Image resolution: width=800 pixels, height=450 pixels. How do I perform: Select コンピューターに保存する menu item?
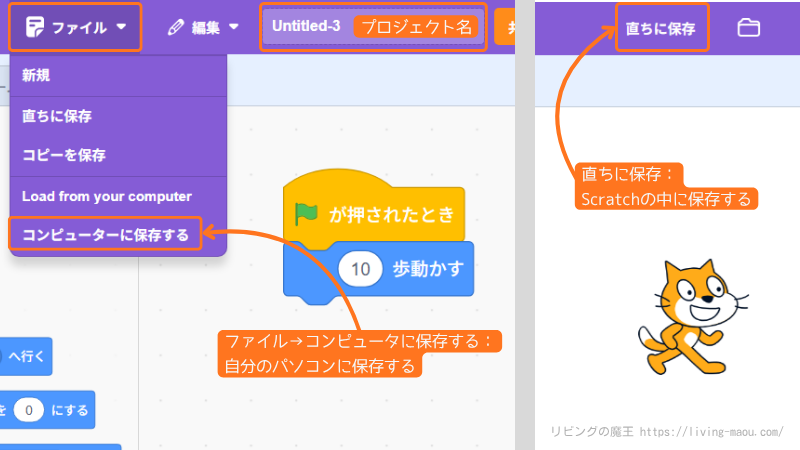(105, 235)
